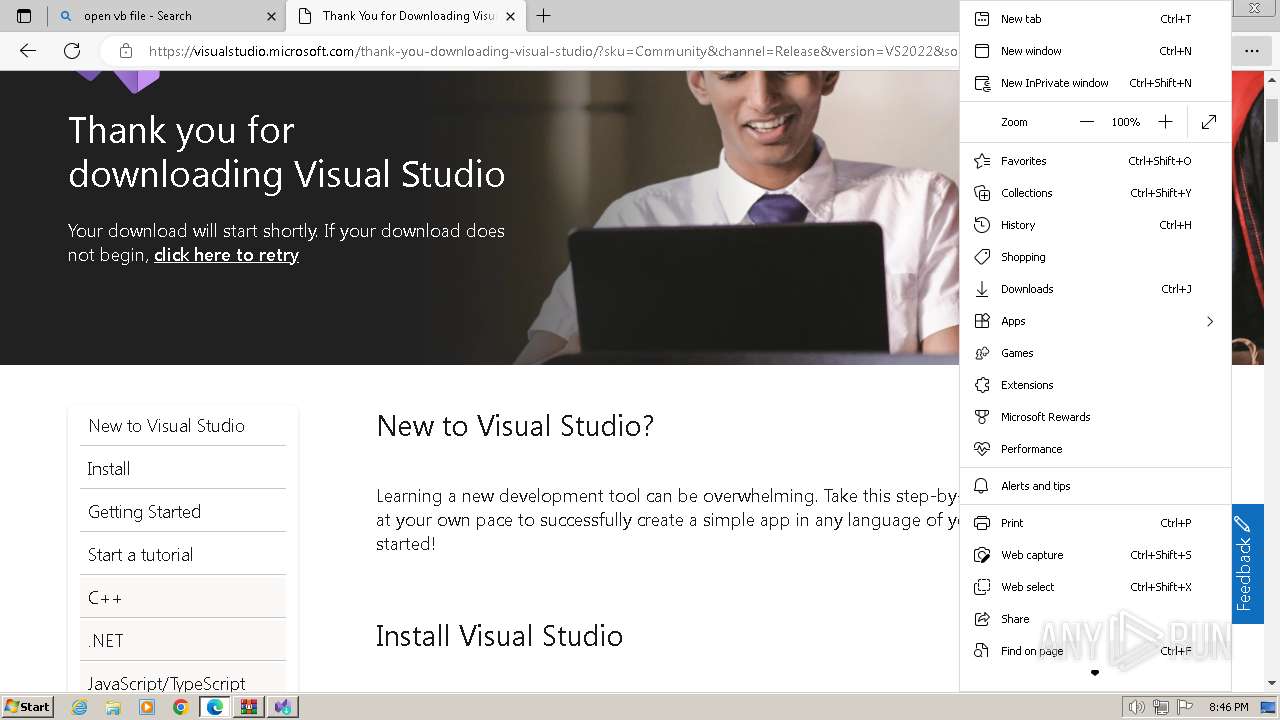Image resolution: width=1280 pixels, height=720 pixels.
Task: Click the 8:46 PM system clock
Action: click(1229, 707)
